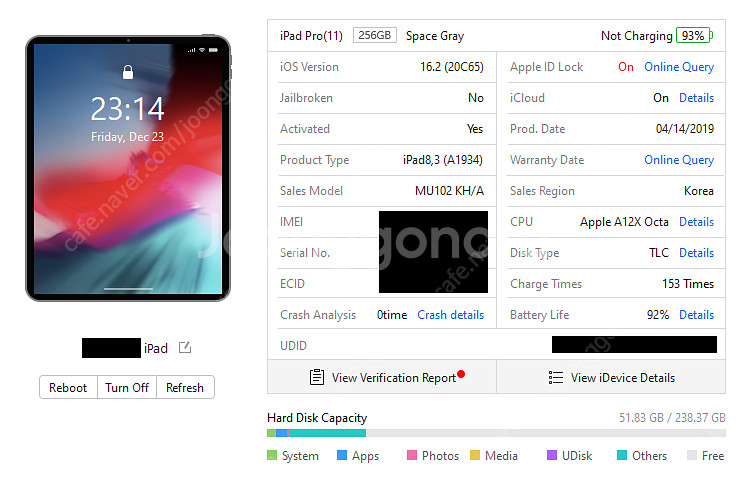Click the edit device name icon
The width and height of the screenshot is (743, 483).
click(185, 347)
